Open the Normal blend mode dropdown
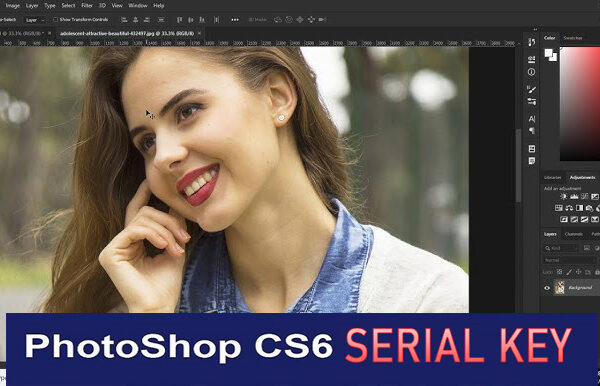 [570, 260]
